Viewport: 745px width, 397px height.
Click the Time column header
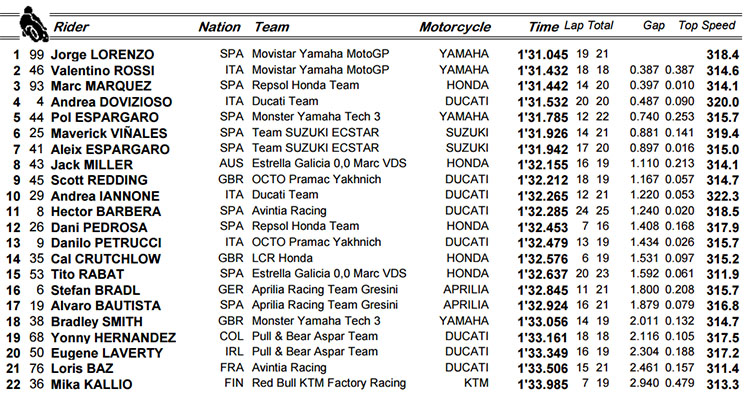click(x=544, y=27)
